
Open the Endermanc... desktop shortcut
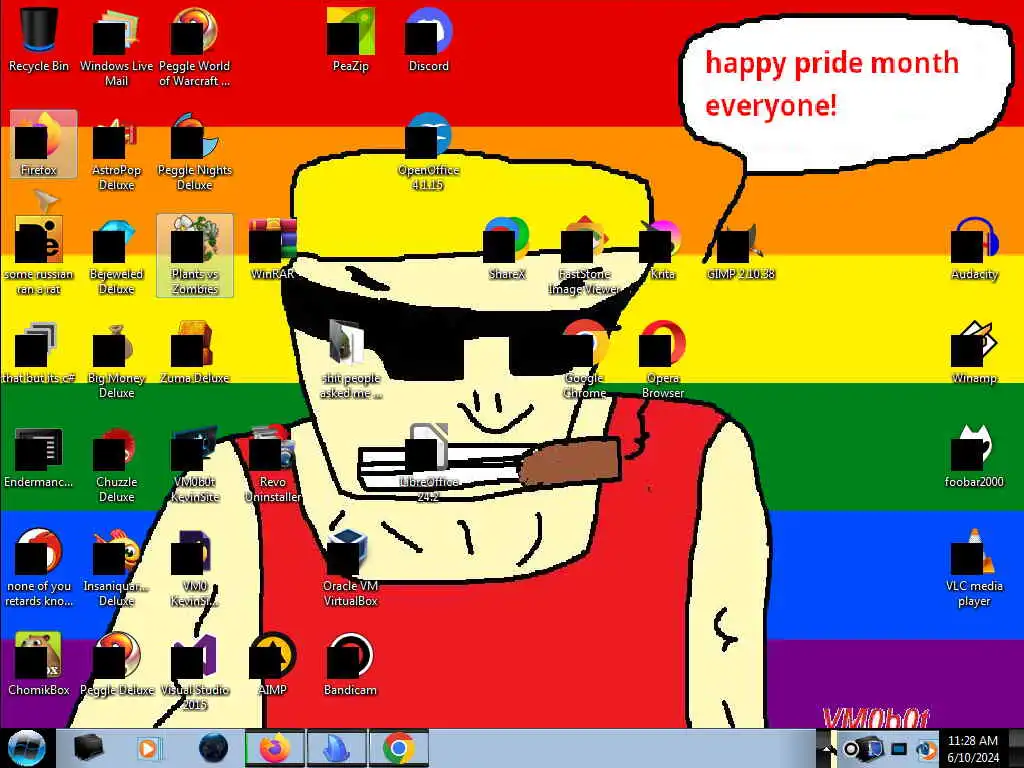(x=39, y=457)
